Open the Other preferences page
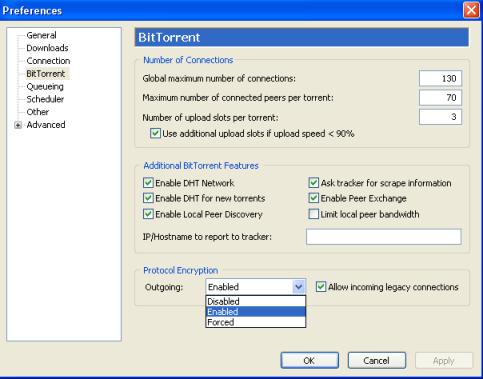 coord(38,112)
